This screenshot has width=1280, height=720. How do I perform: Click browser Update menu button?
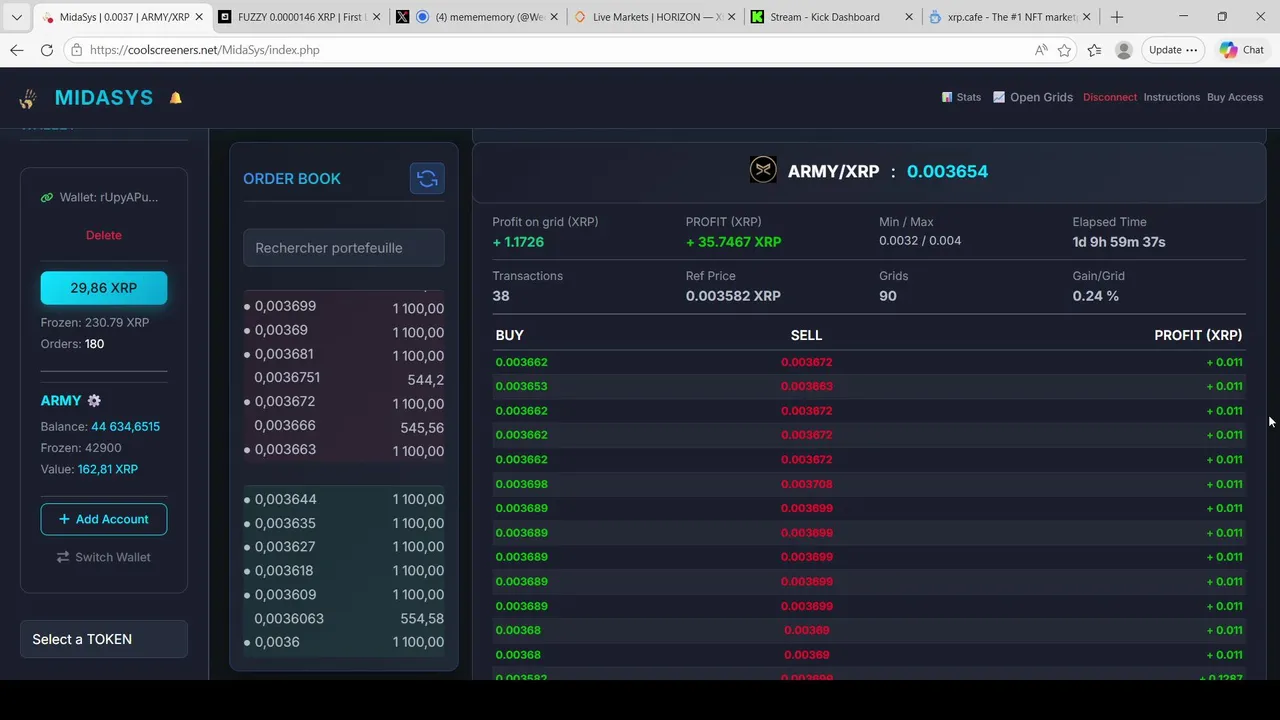pyautogui.click(x=1172, y=50)
